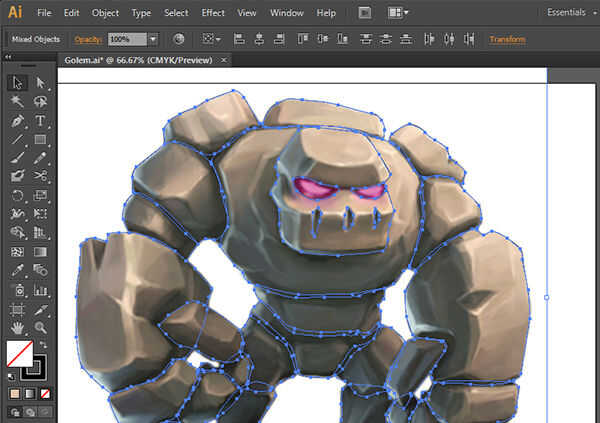Select the Gradient tool
The image size is (600, 423).
[40, 252]
